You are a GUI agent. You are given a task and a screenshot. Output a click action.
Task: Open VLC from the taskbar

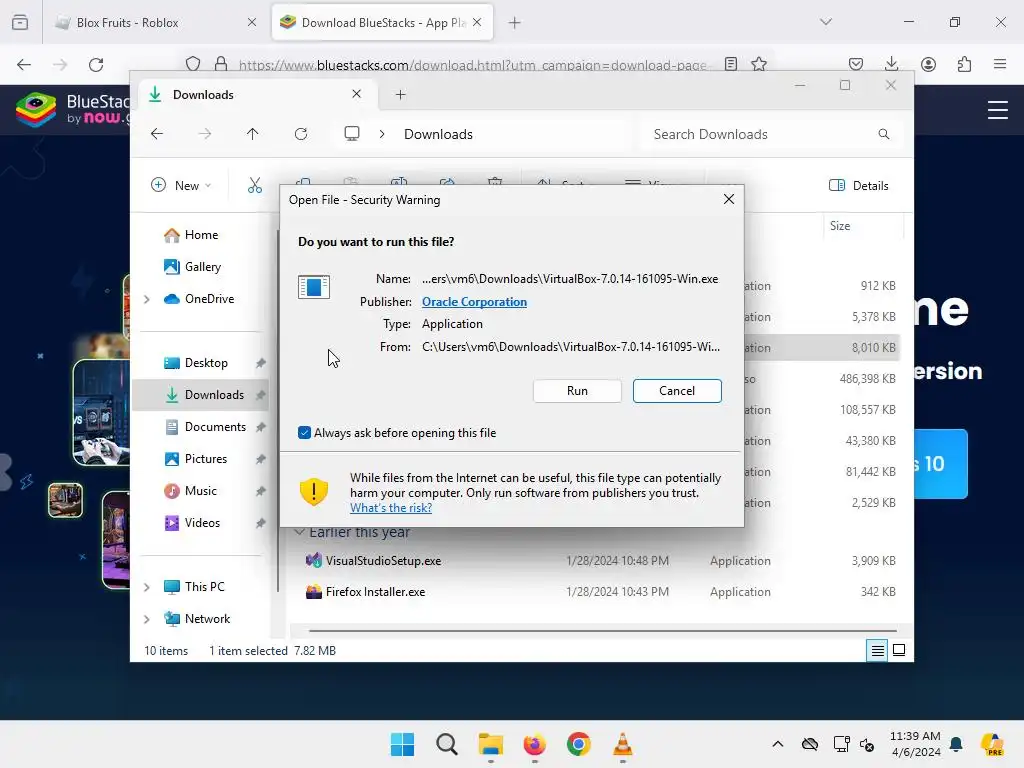[622, 744]
